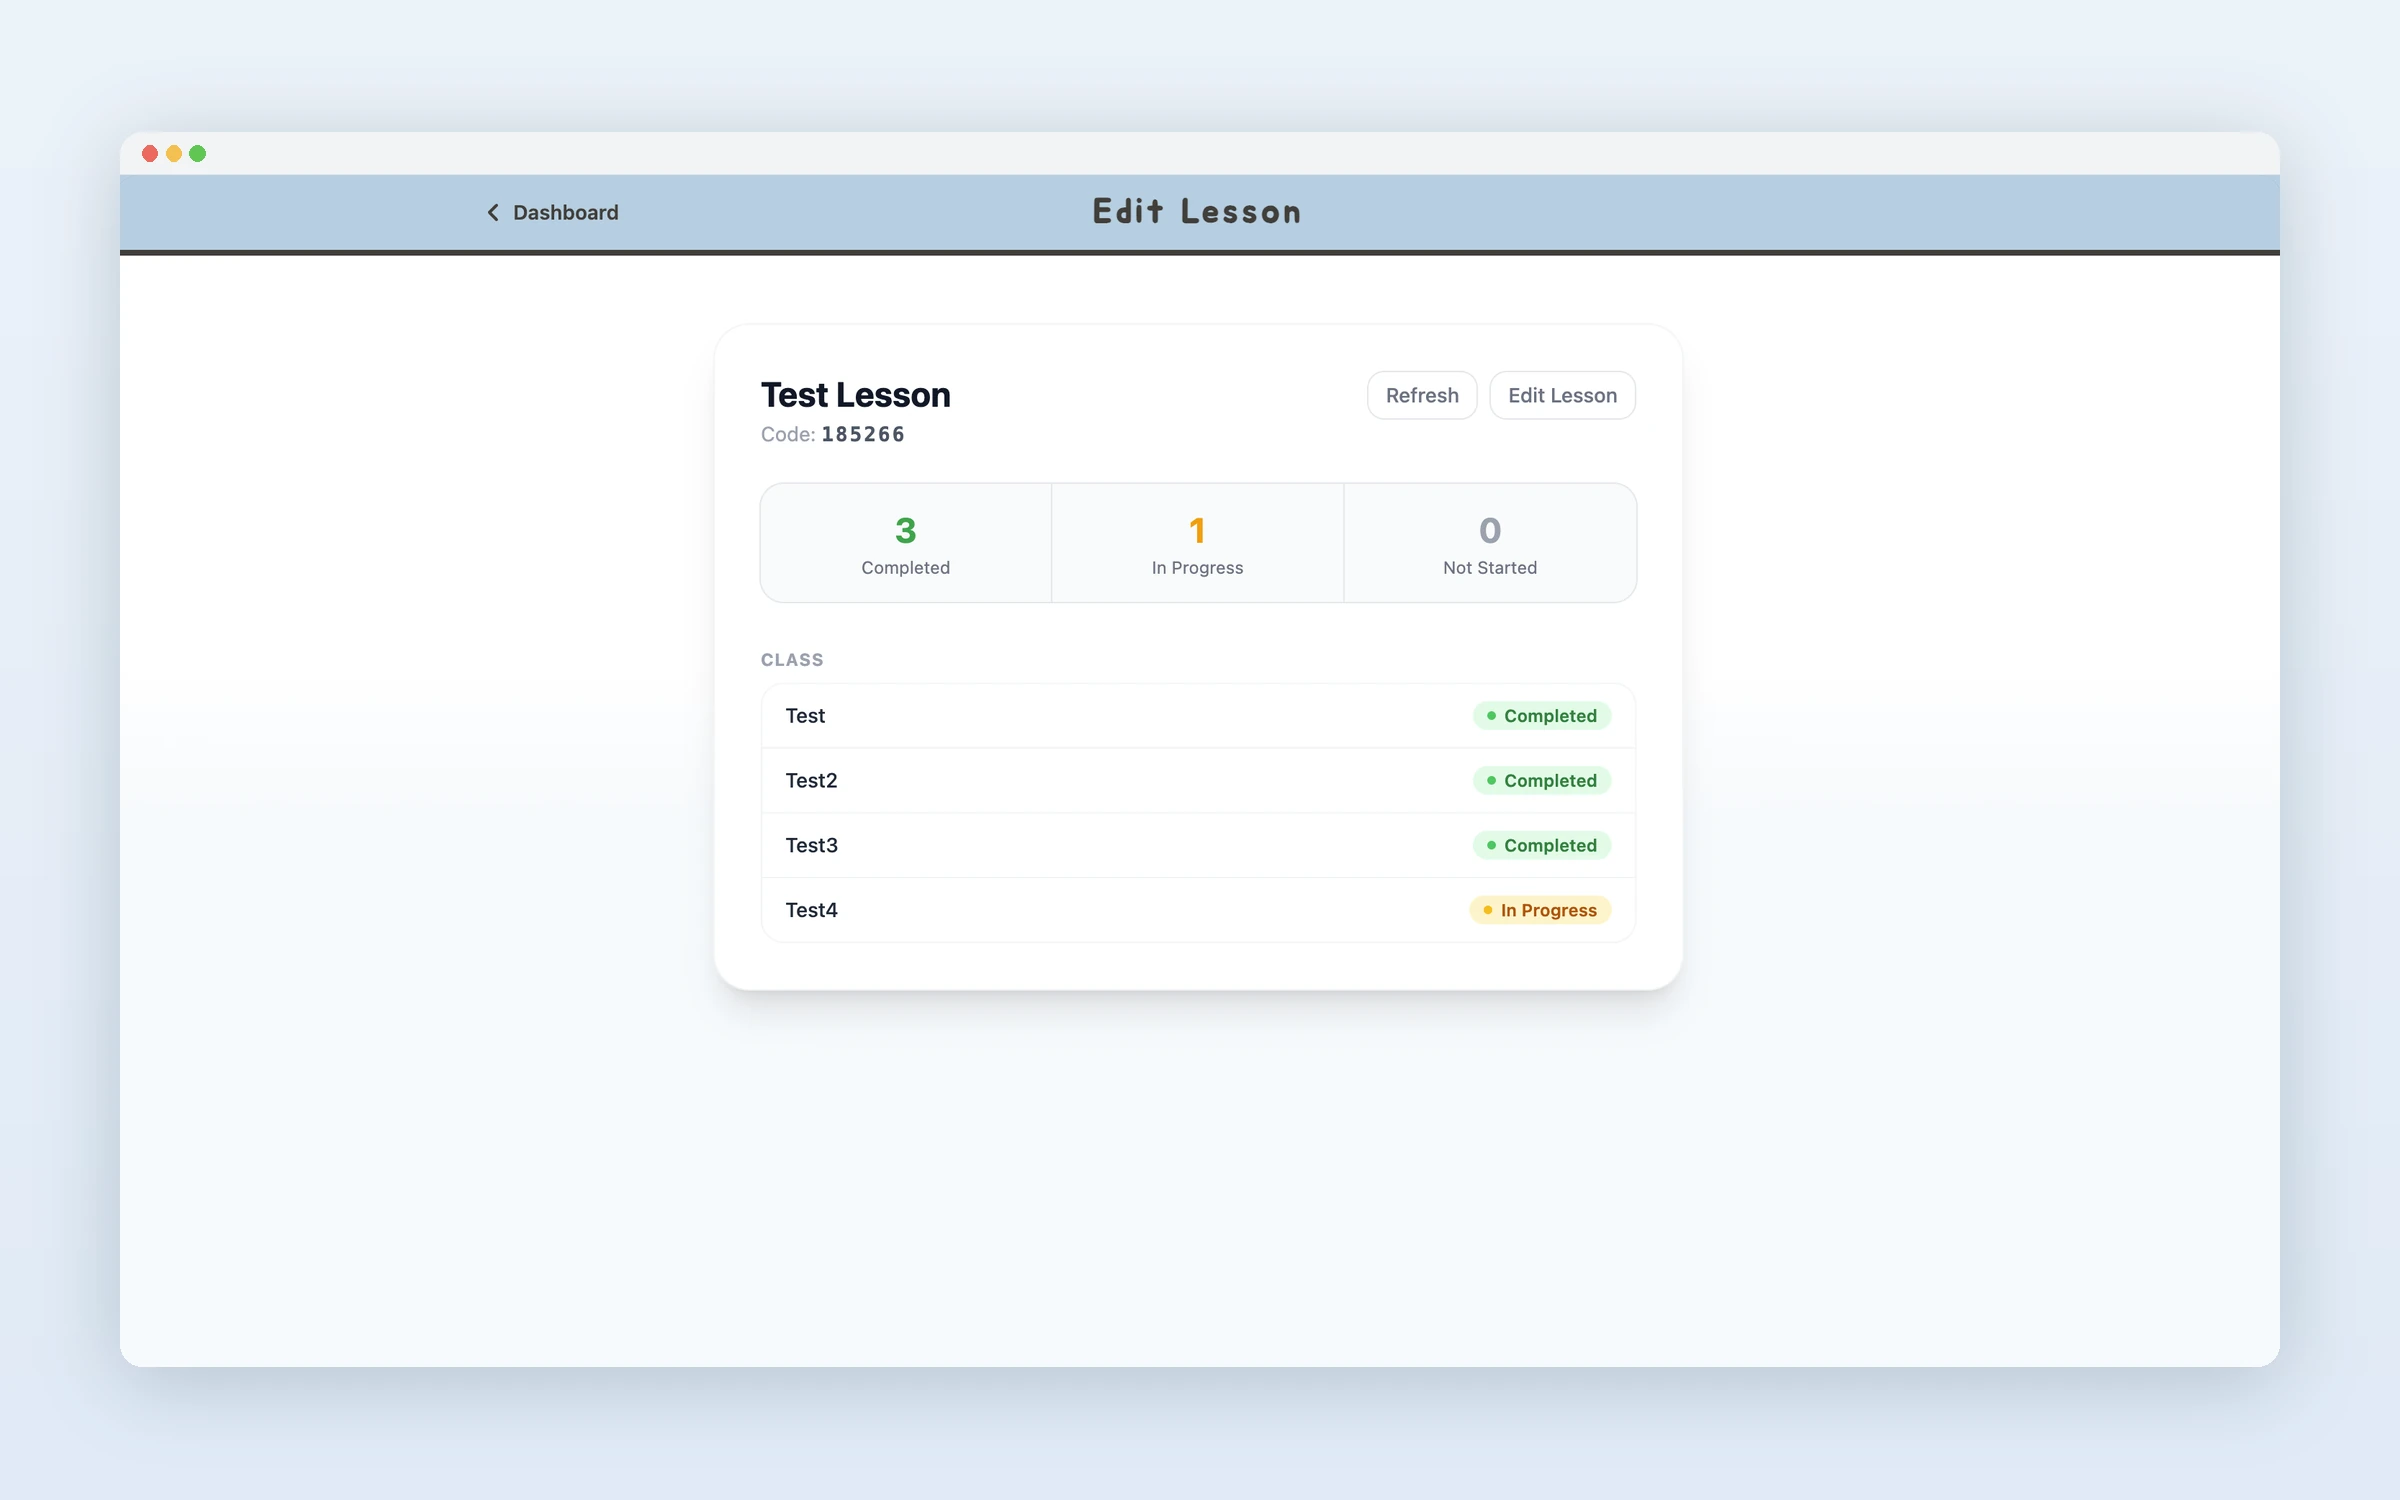
Task: Click the Test4 student row
Action: coord(1198,910)
